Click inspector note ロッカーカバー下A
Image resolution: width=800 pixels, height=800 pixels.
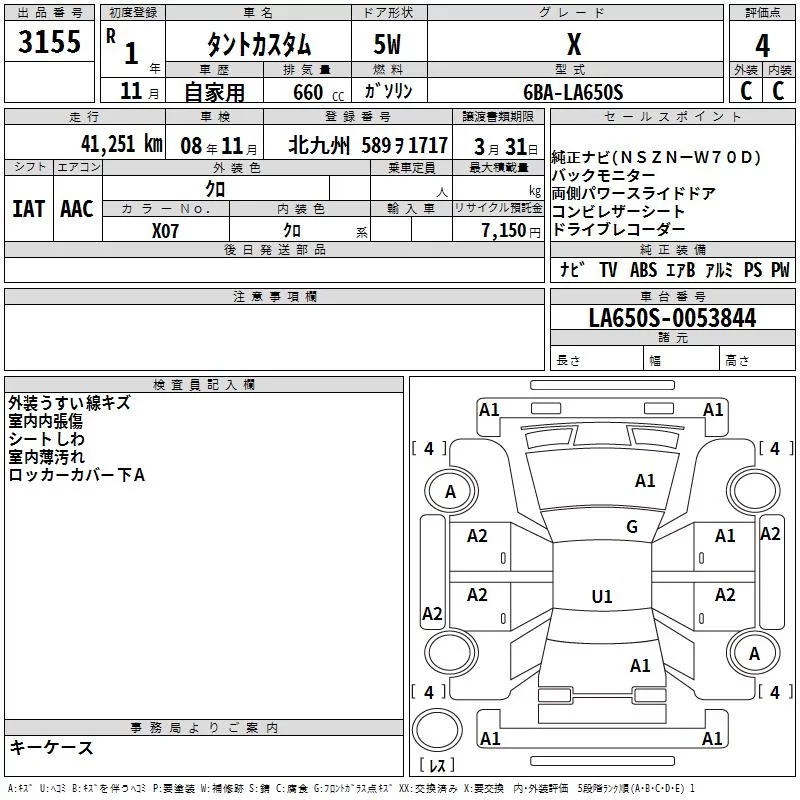point(77,474)
